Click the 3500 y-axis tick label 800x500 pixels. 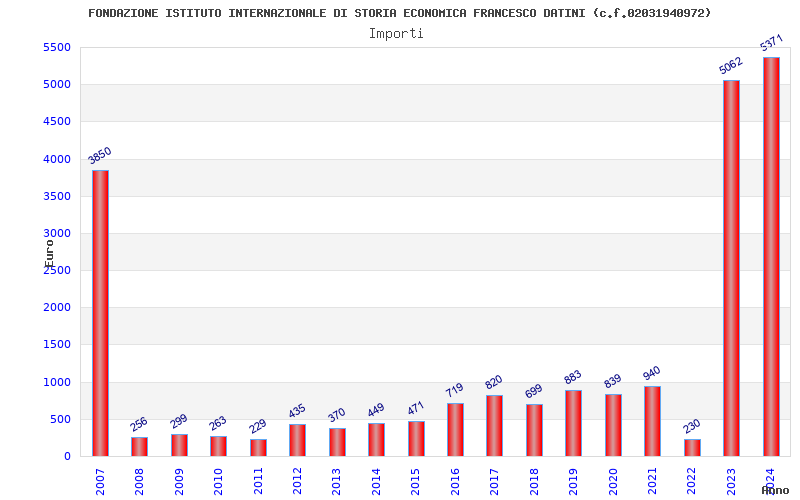point(57,196)
